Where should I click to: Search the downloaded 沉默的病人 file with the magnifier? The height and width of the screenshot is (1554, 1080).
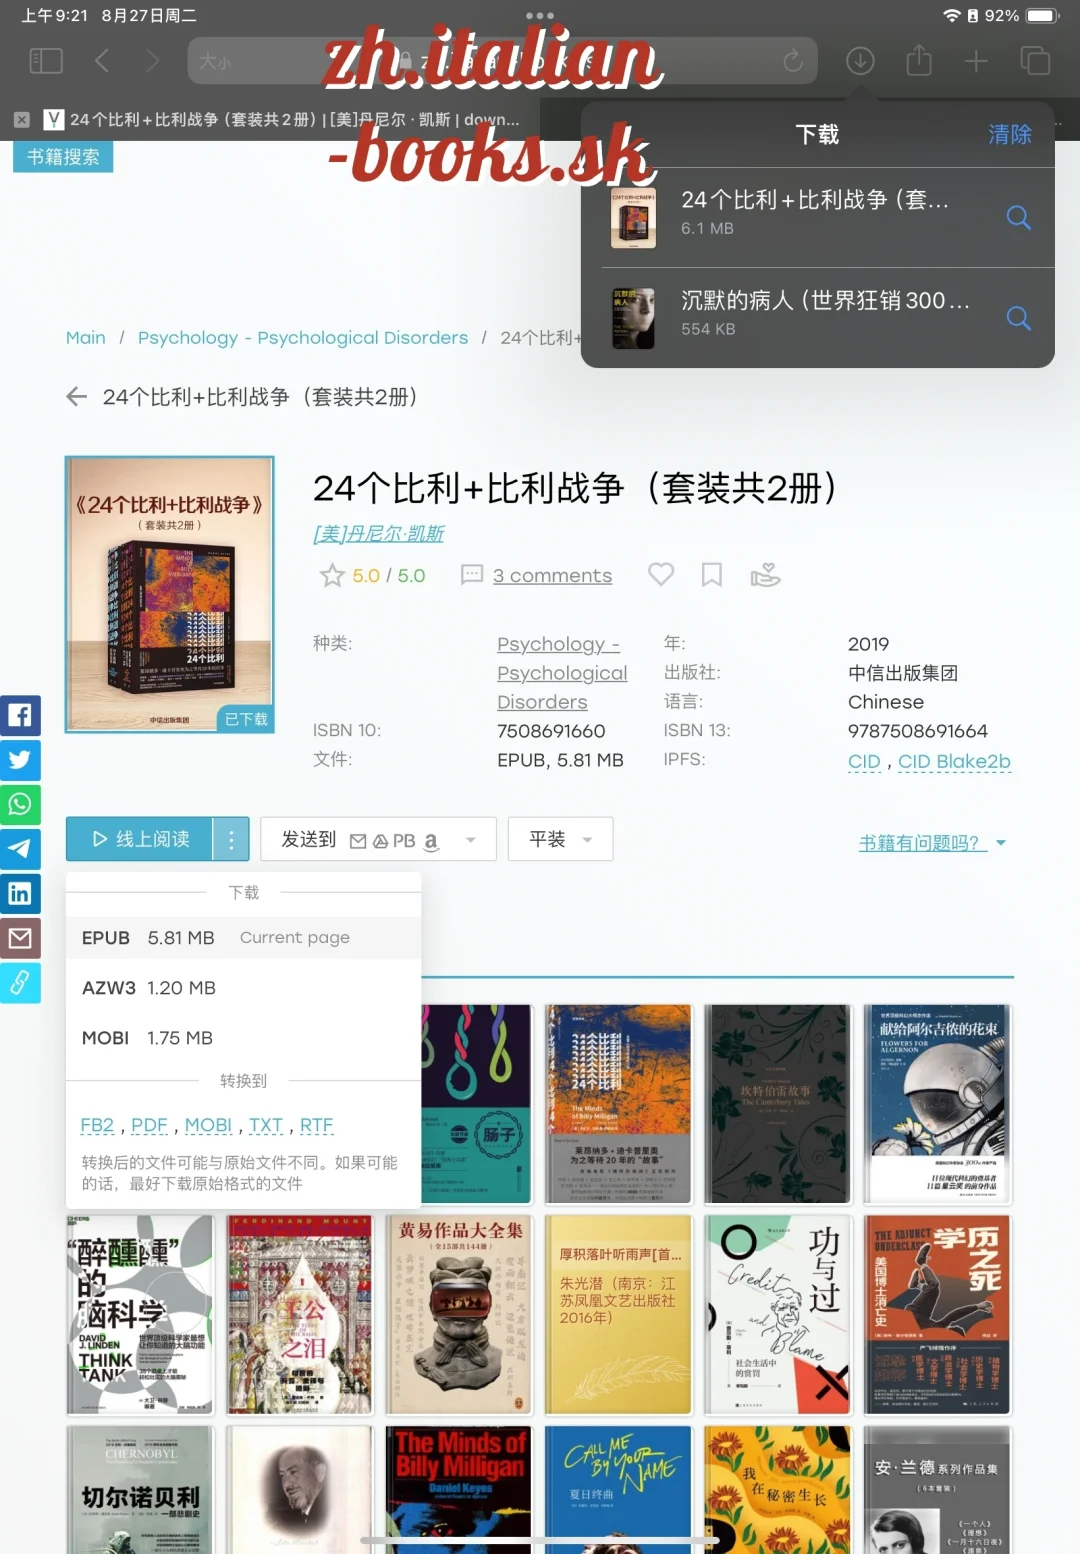pyautogui.click(x=1019, y=318)
